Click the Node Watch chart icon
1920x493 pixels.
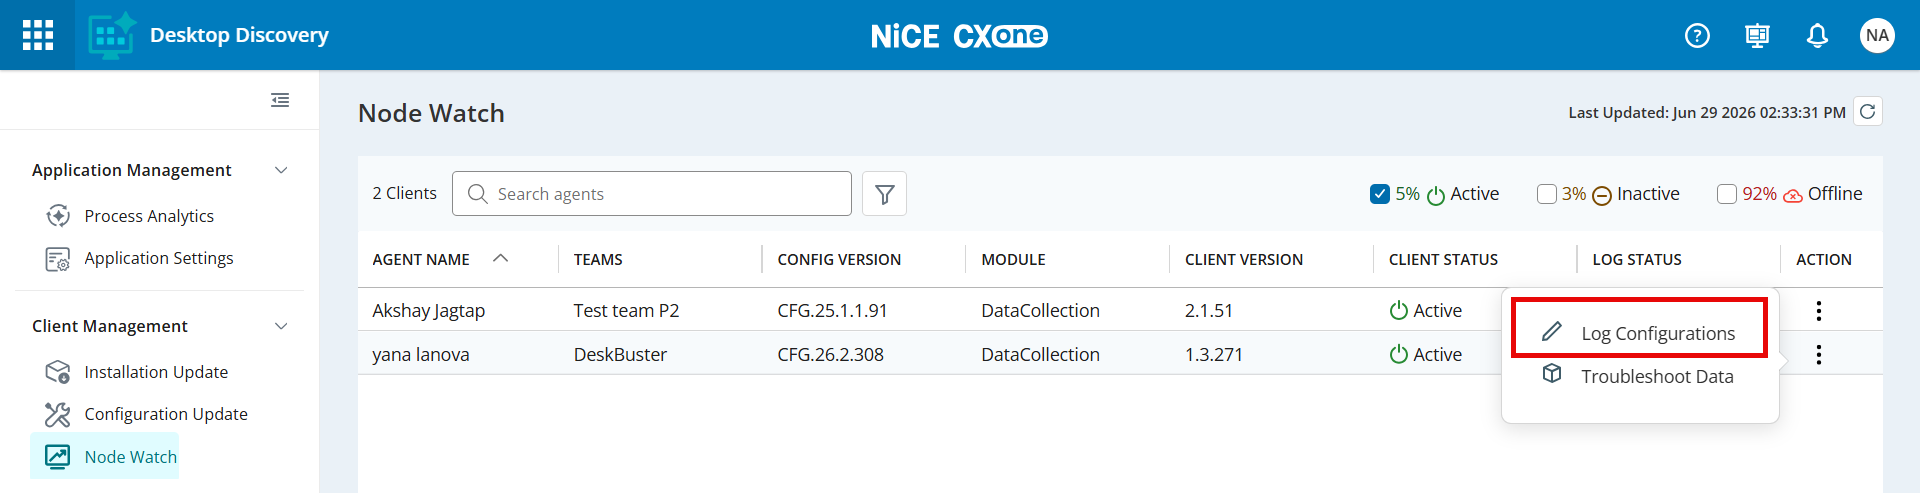pyautogui.click(x=58, y=457)
